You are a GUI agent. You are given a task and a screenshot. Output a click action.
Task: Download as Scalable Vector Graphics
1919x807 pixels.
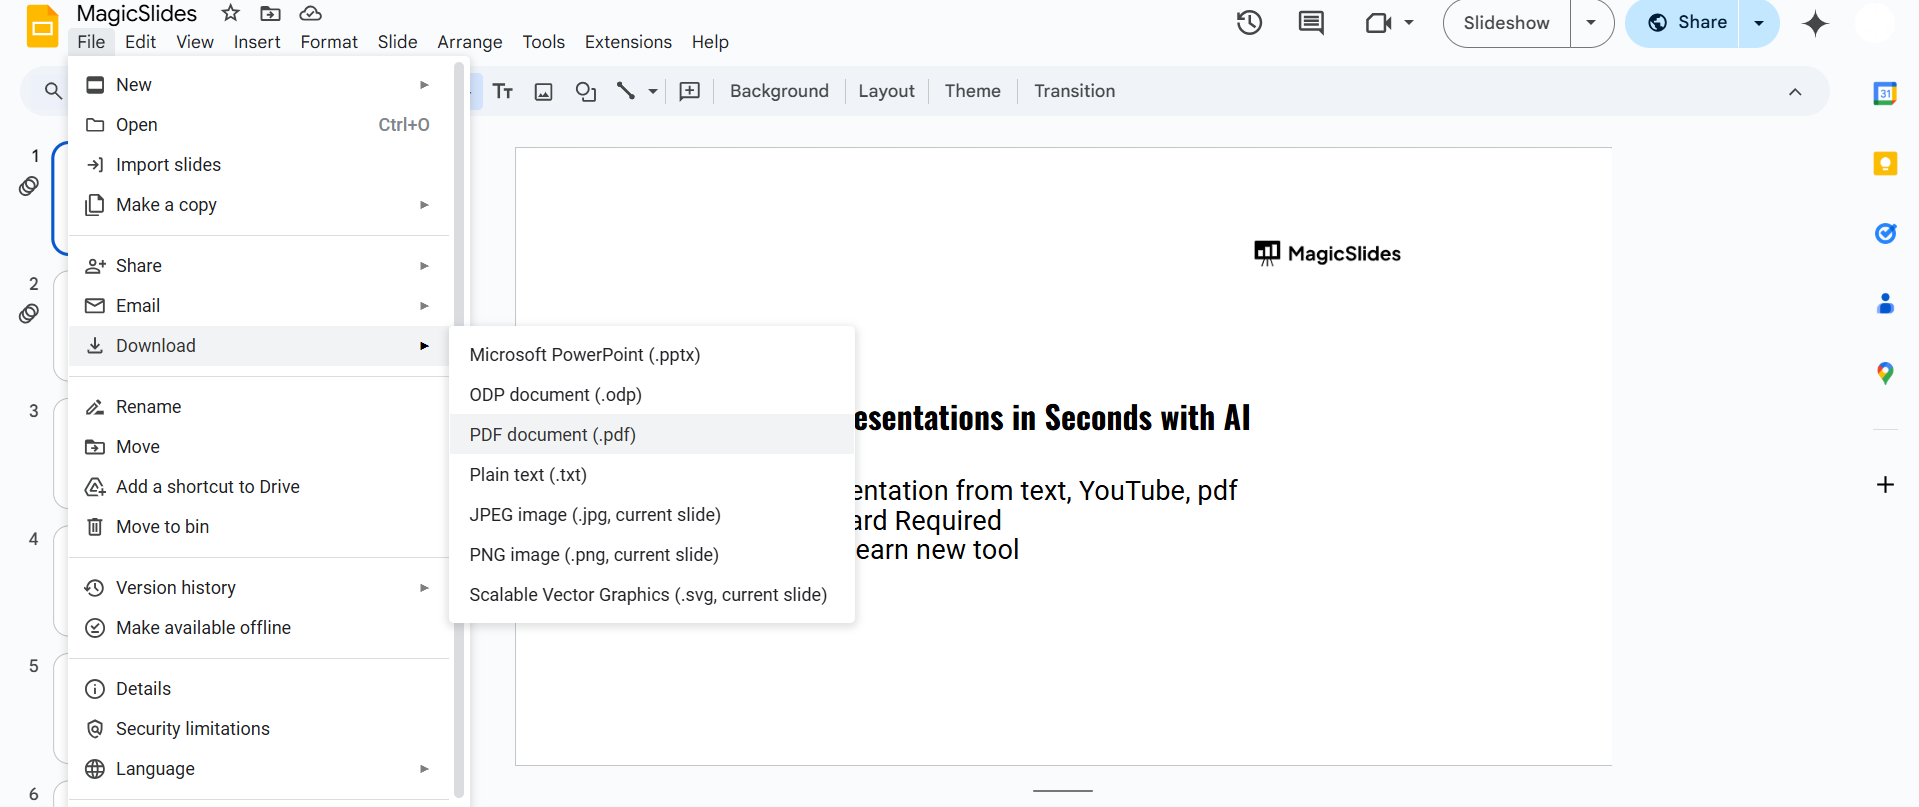point(652,595)
